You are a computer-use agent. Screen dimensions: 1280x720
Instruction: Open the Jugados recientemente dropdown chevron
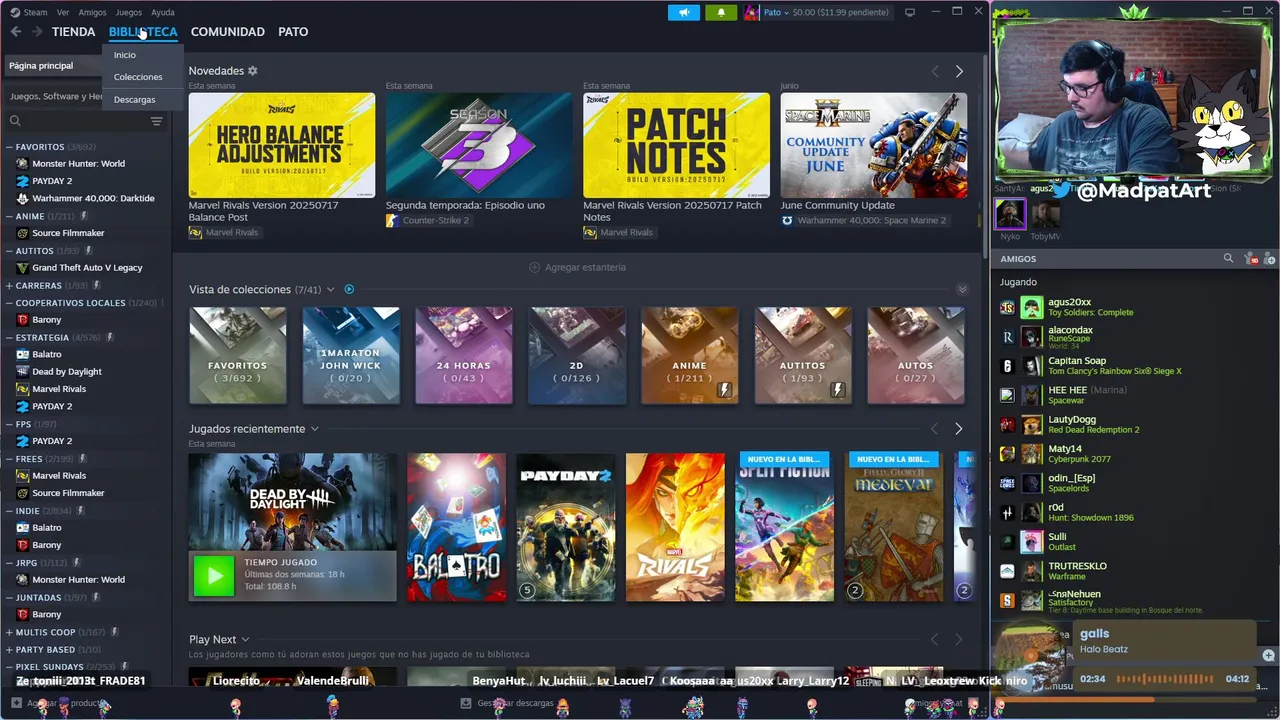point(314,429)
